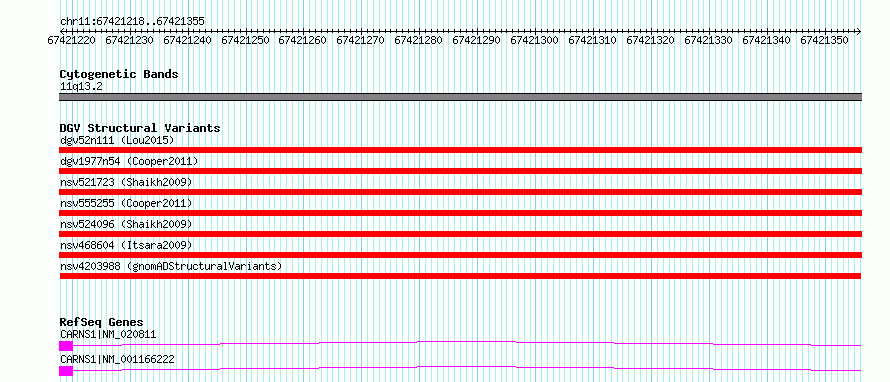Click the magenta exon block of NM_020811
This screenshot has height=382, width=890.
(x=66, y=346)
